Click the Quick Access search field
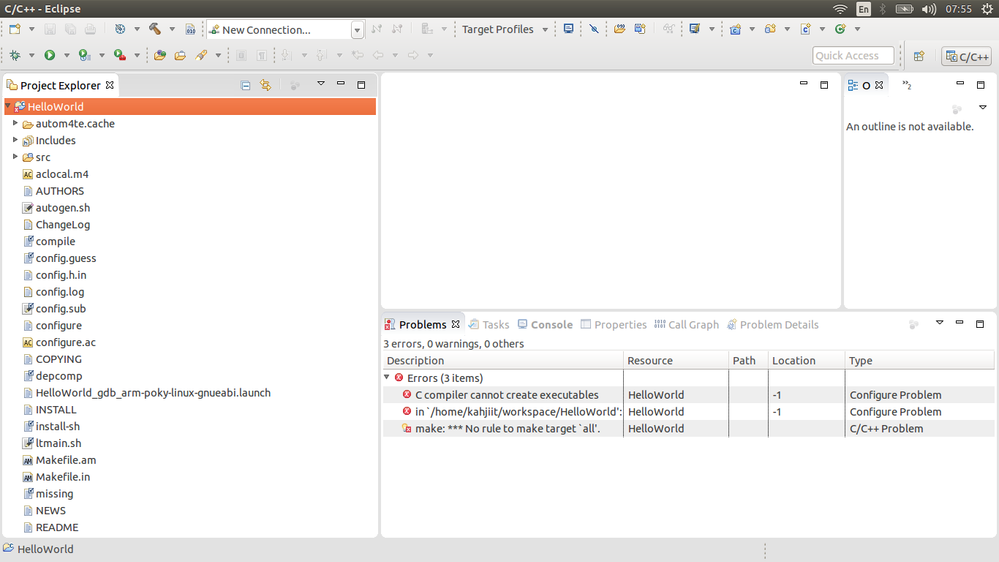999x562 pixels. pyautogui.click(x=853, y=55)
